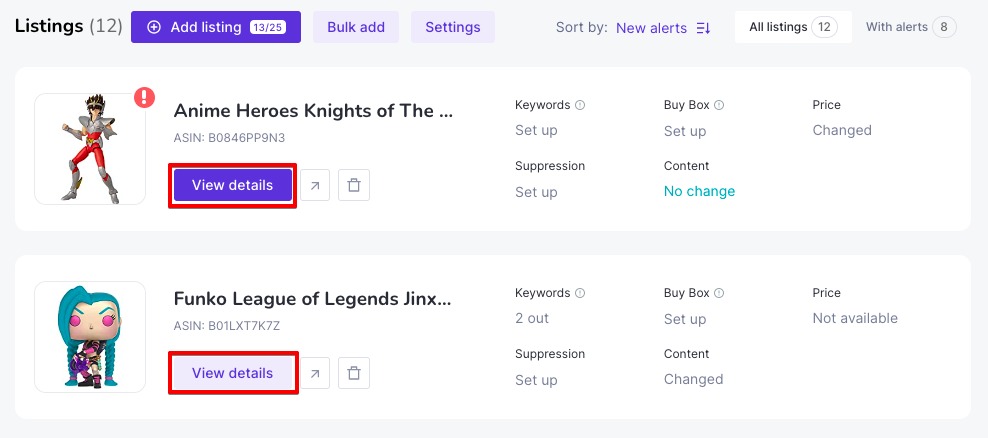Image resolution: width=988 pixels, height=438 pixels.
Task: Open the Funko Jinx product thumbnail
Action: (x=89, y=337)
